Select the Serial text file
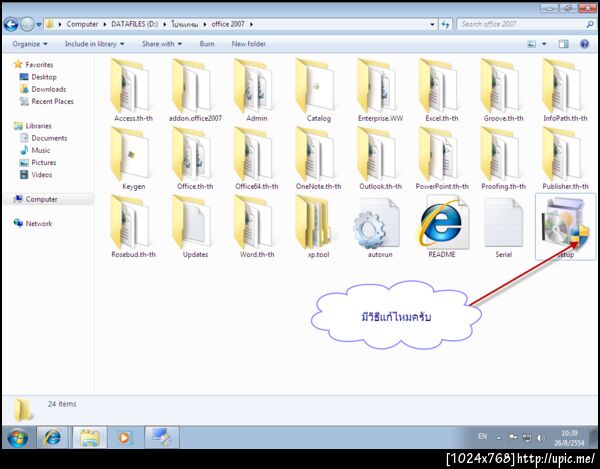 (504, 227)
